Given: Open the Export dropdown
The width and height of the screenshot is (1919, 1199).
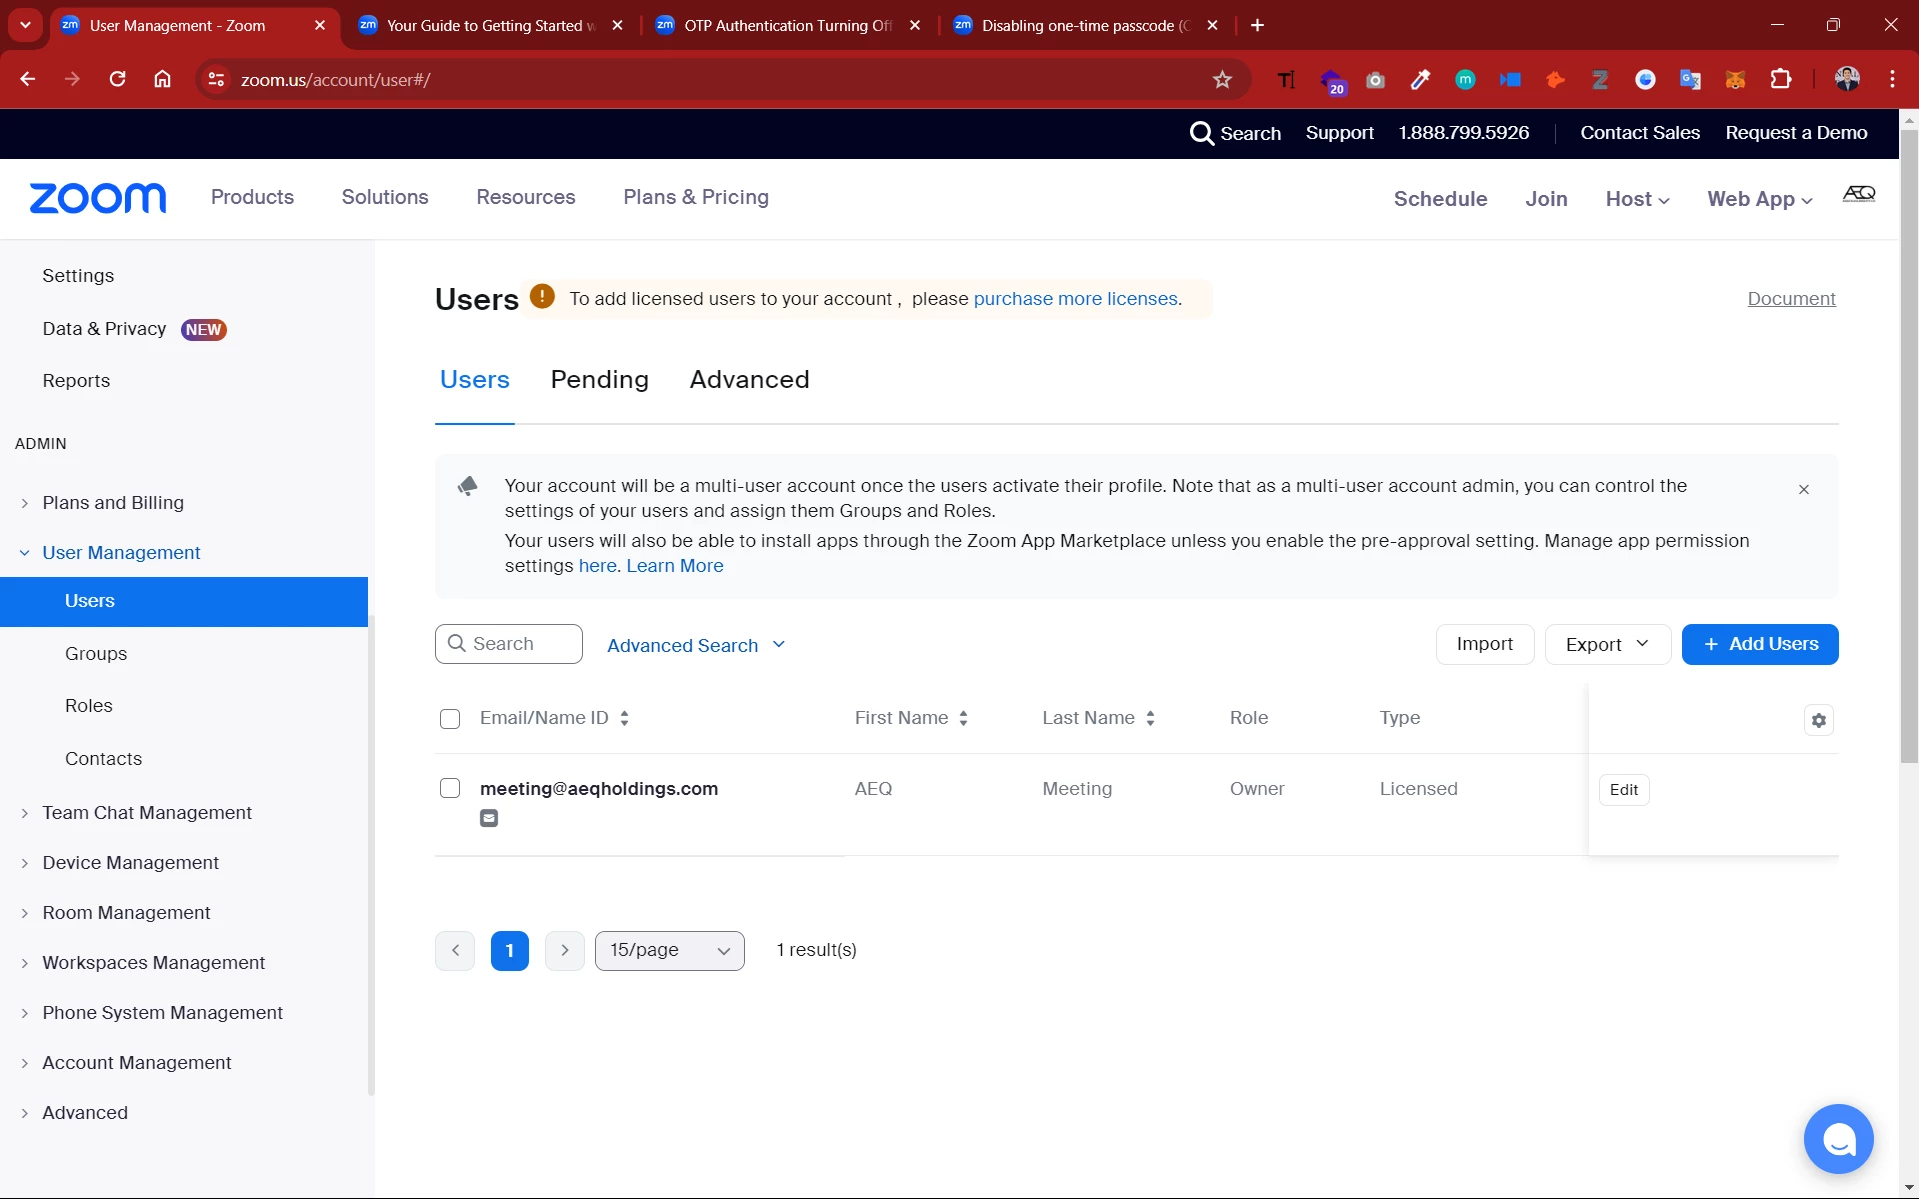Looking at the screenshot, I should (1607, 644).
